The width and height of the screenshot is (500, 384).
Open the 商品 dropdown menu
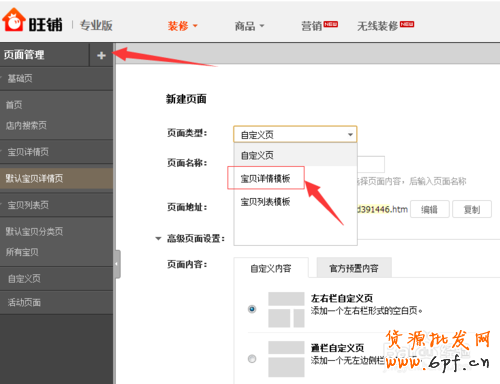click(249, 26)
